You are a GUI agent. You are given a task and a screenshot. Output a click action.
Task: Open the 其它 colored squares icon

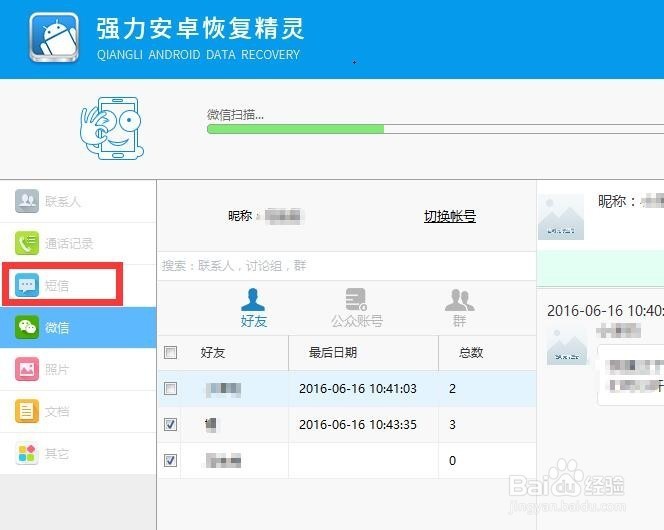coord(27,453)
